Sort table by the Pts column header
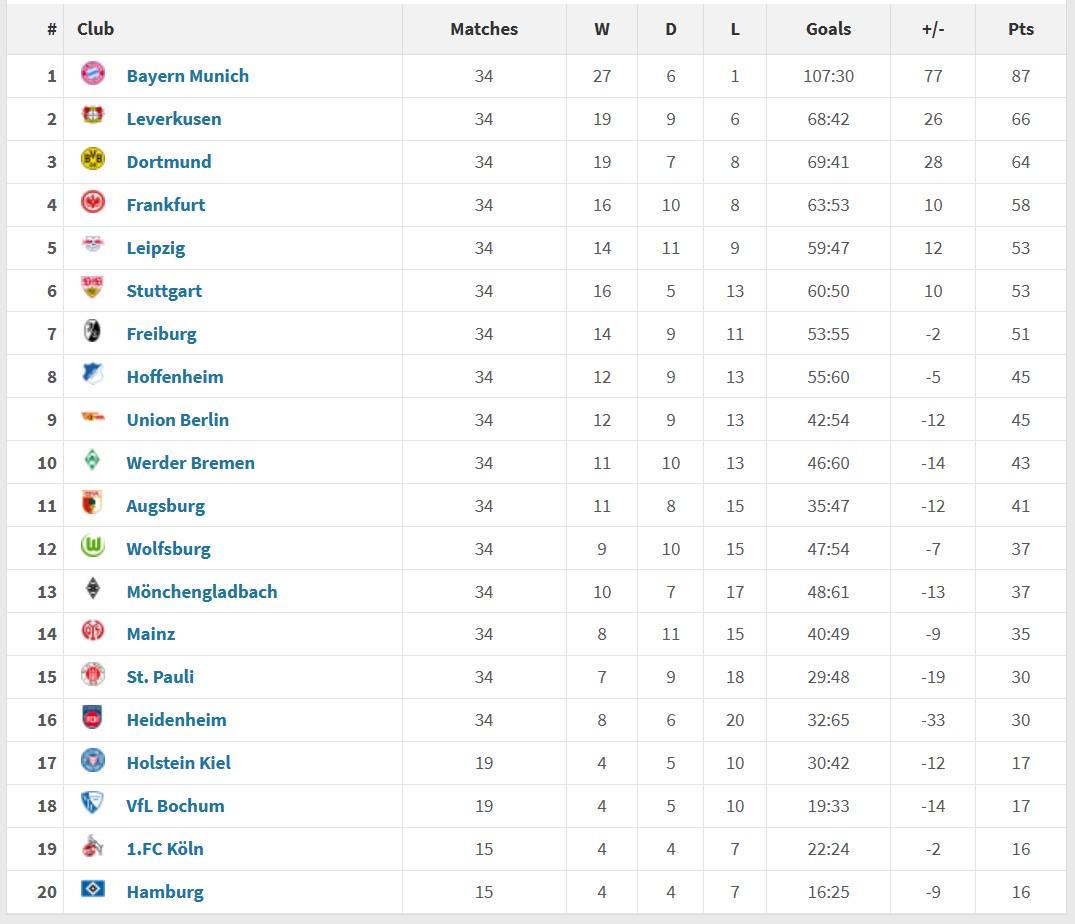The width and height of the screenshot is (1075, 924). tap(1020, 29)
